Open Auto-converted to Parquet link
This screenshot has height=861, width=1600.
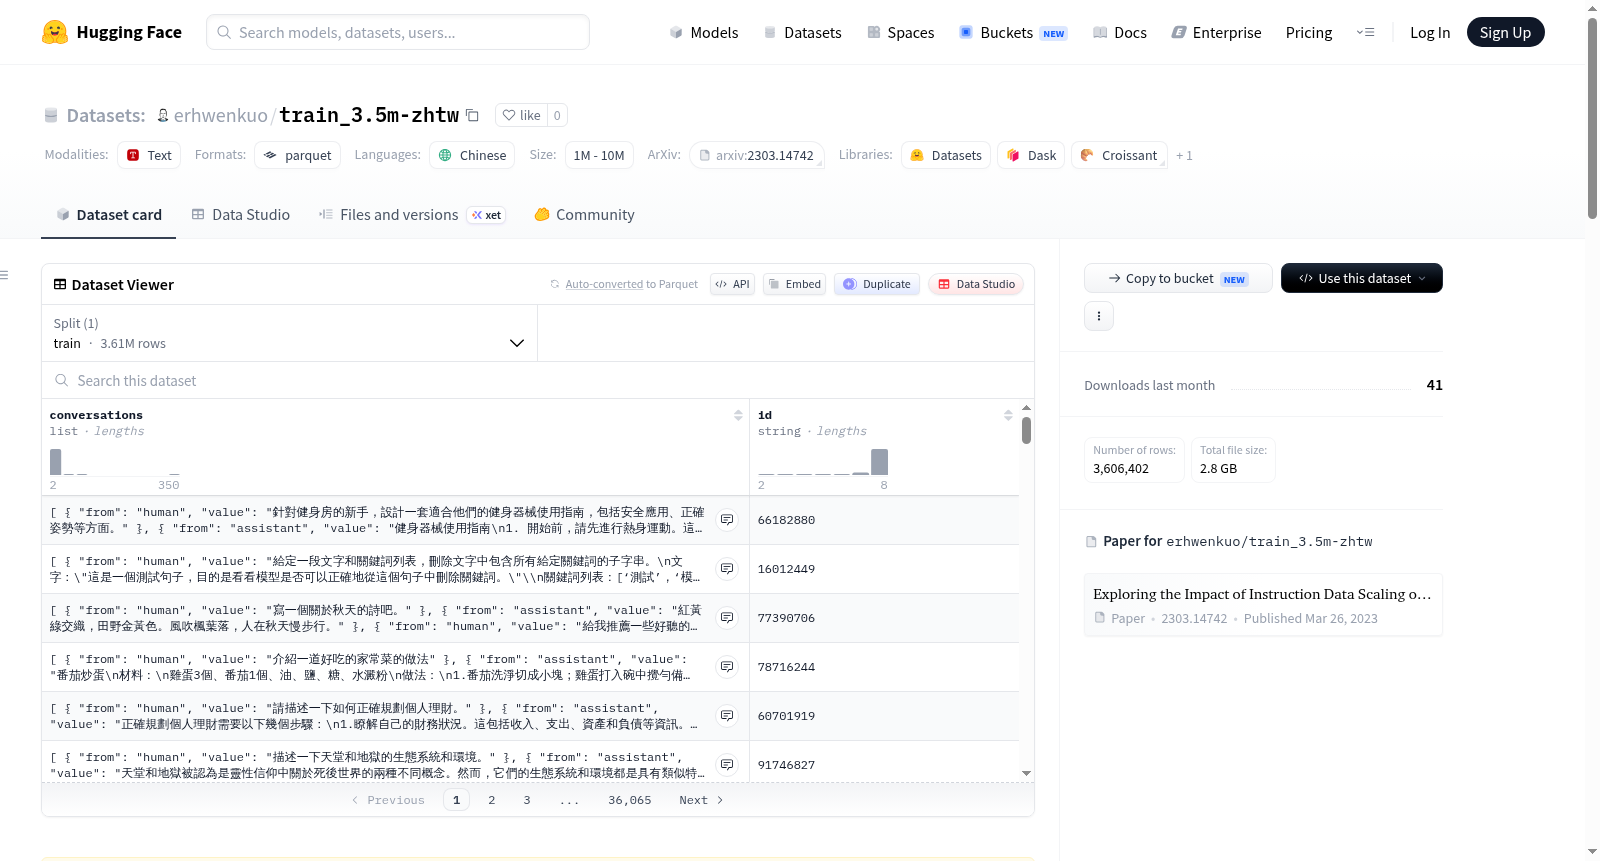point(624,284)
